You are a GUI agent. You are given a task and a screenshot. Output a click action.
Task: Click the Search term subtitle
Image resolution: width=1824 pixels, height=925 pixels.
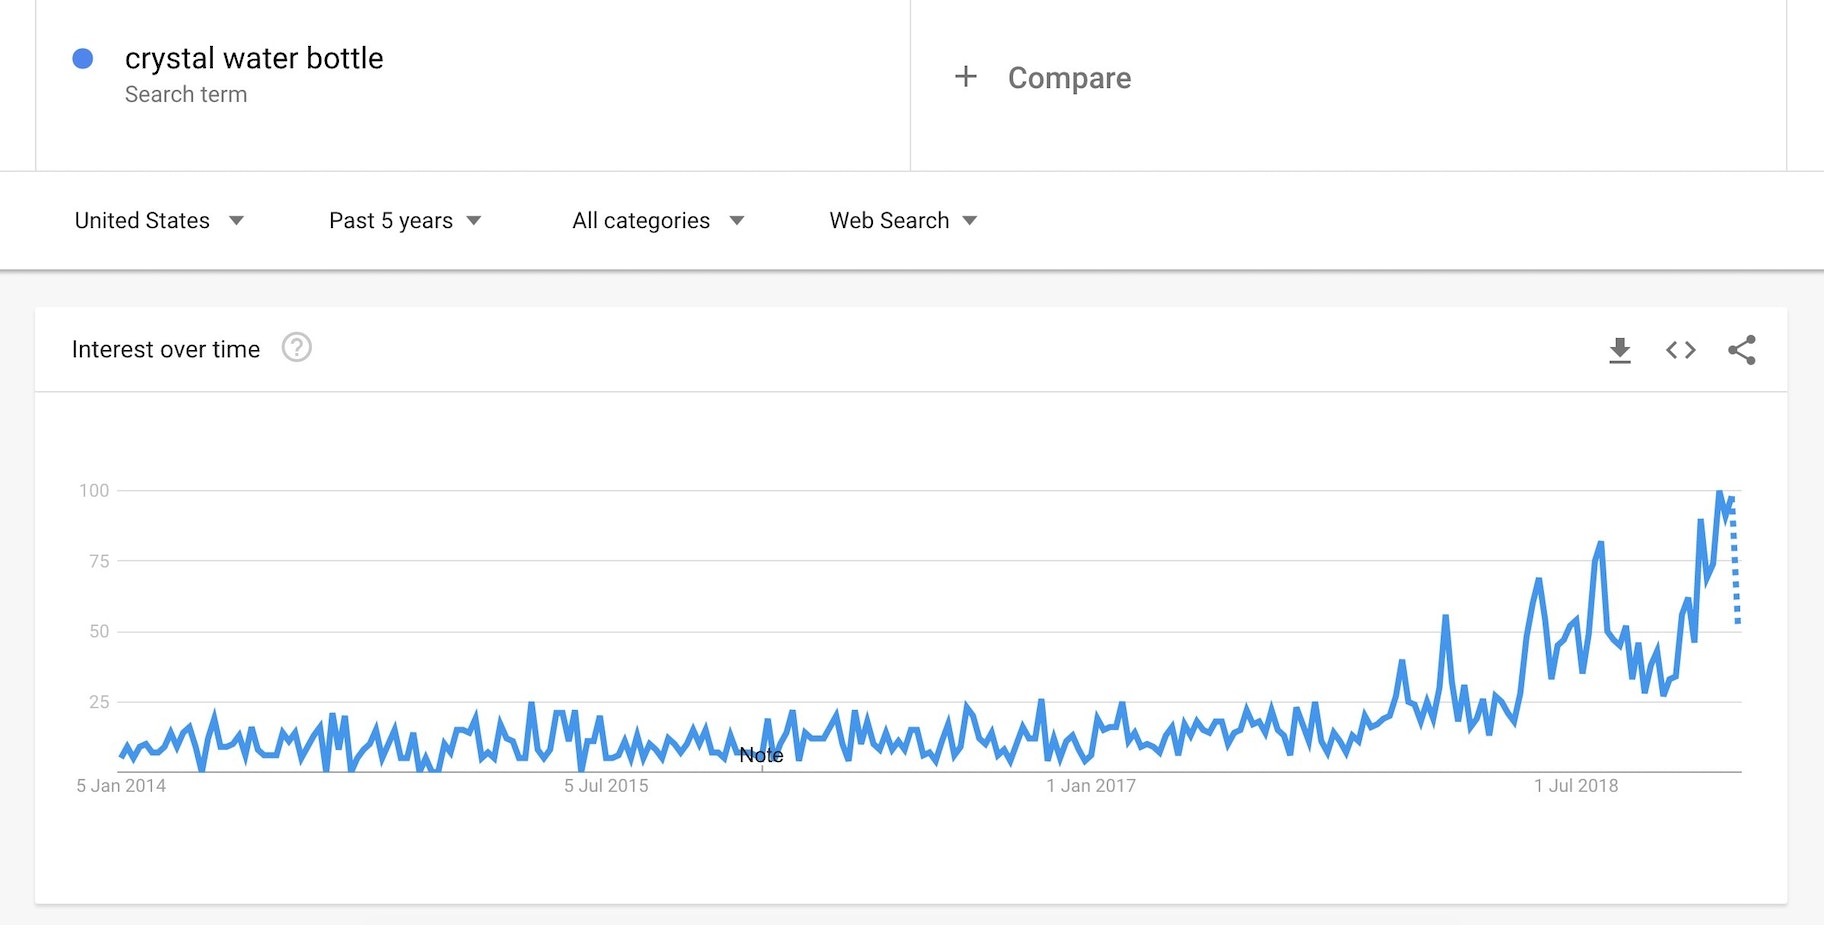(x=186, y=95)
